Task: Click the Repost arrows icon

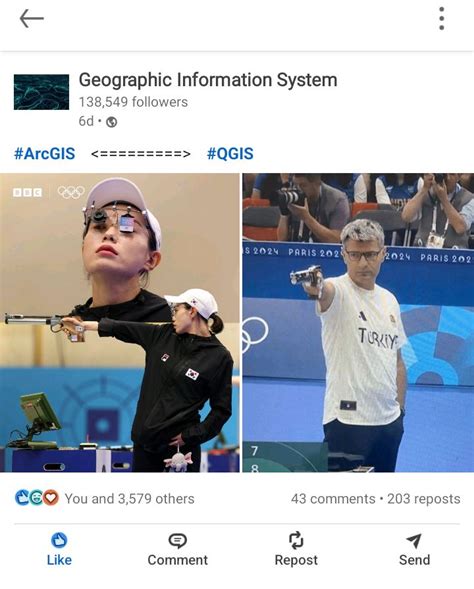Action: [x=296, y=540]
